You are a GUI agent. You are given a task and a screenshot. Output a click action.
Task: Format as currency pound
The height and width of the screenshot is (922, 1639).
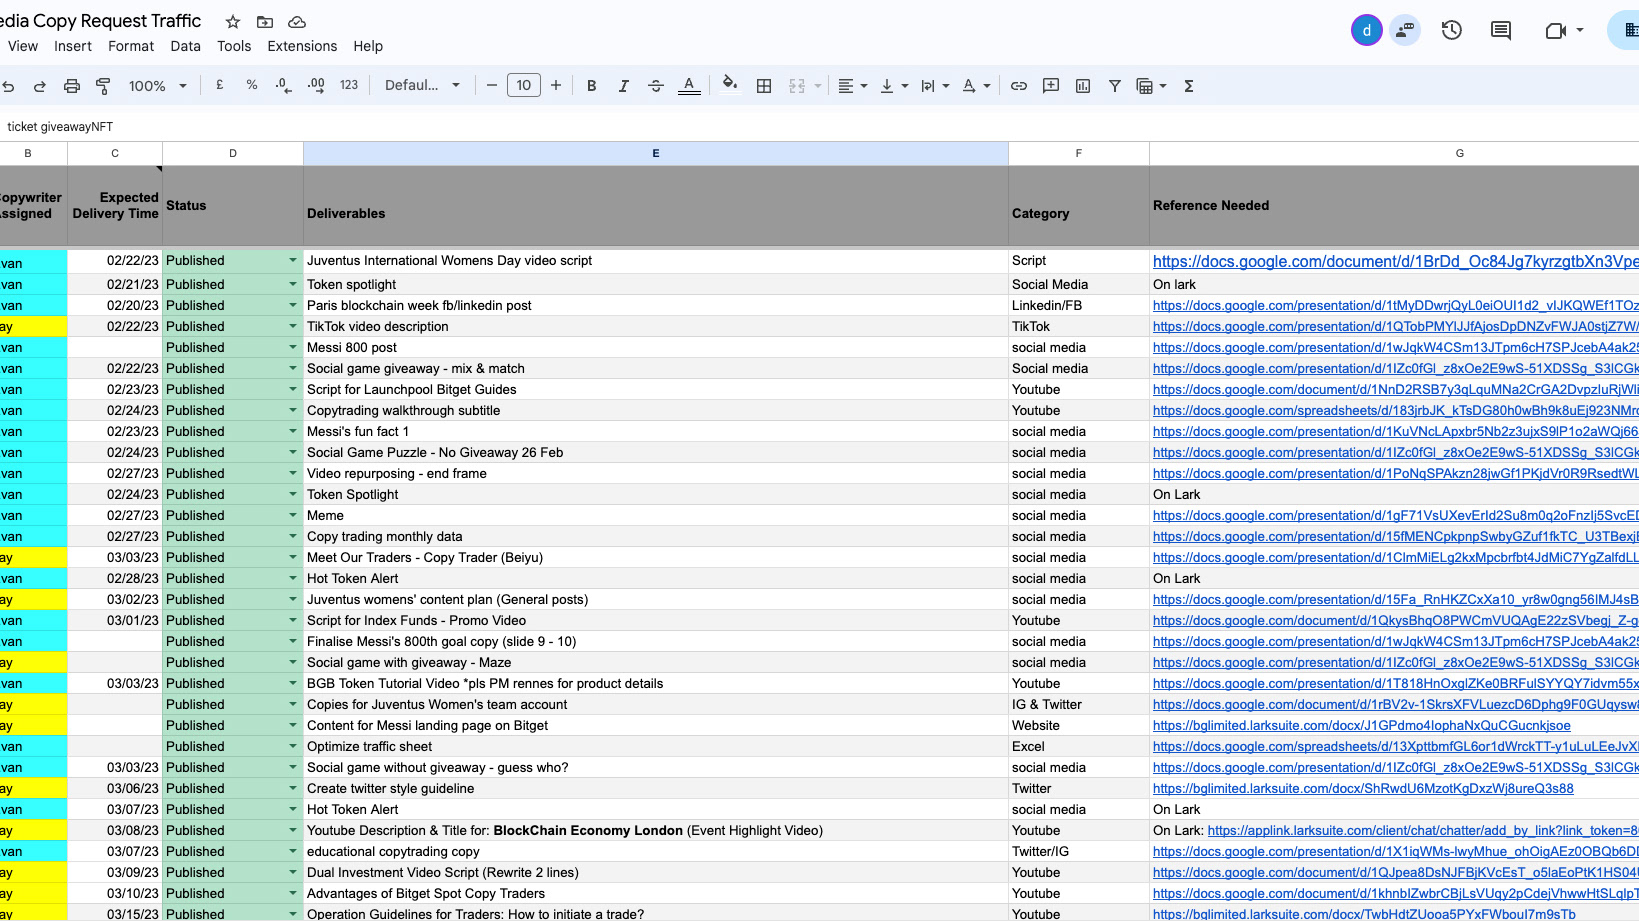[220, 86]
